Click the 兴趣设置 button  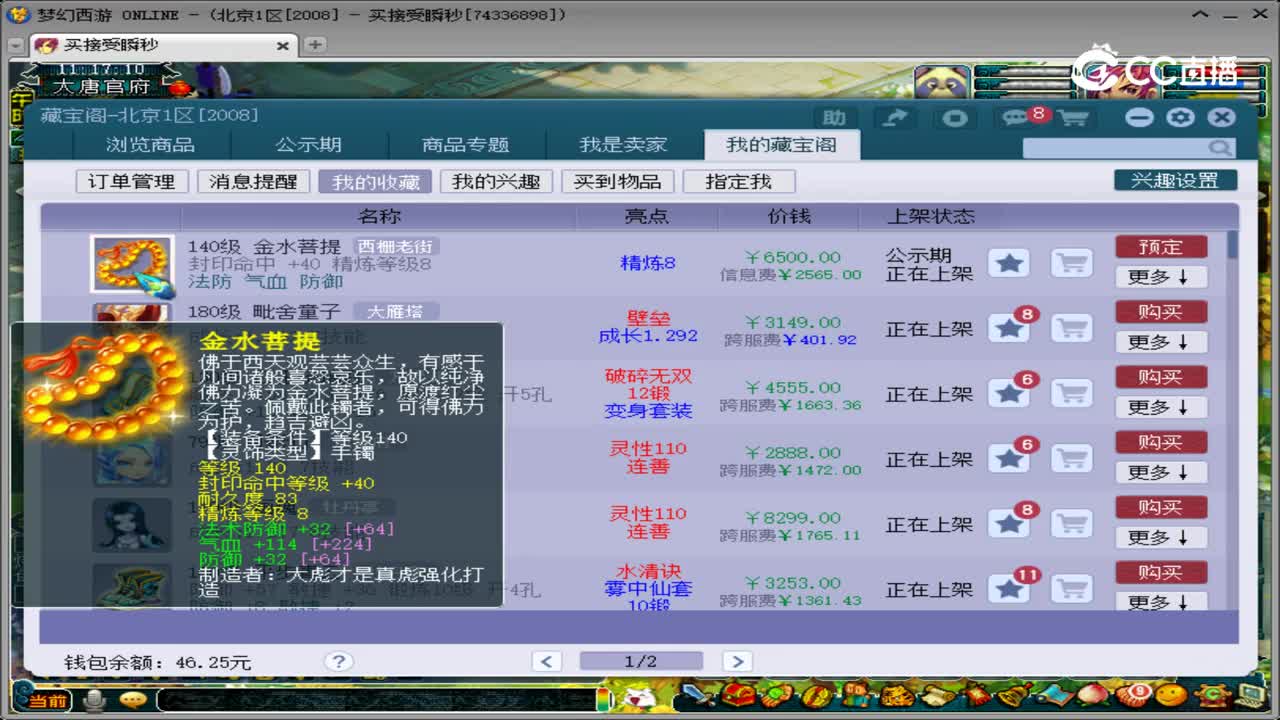tap(1175, 180)
